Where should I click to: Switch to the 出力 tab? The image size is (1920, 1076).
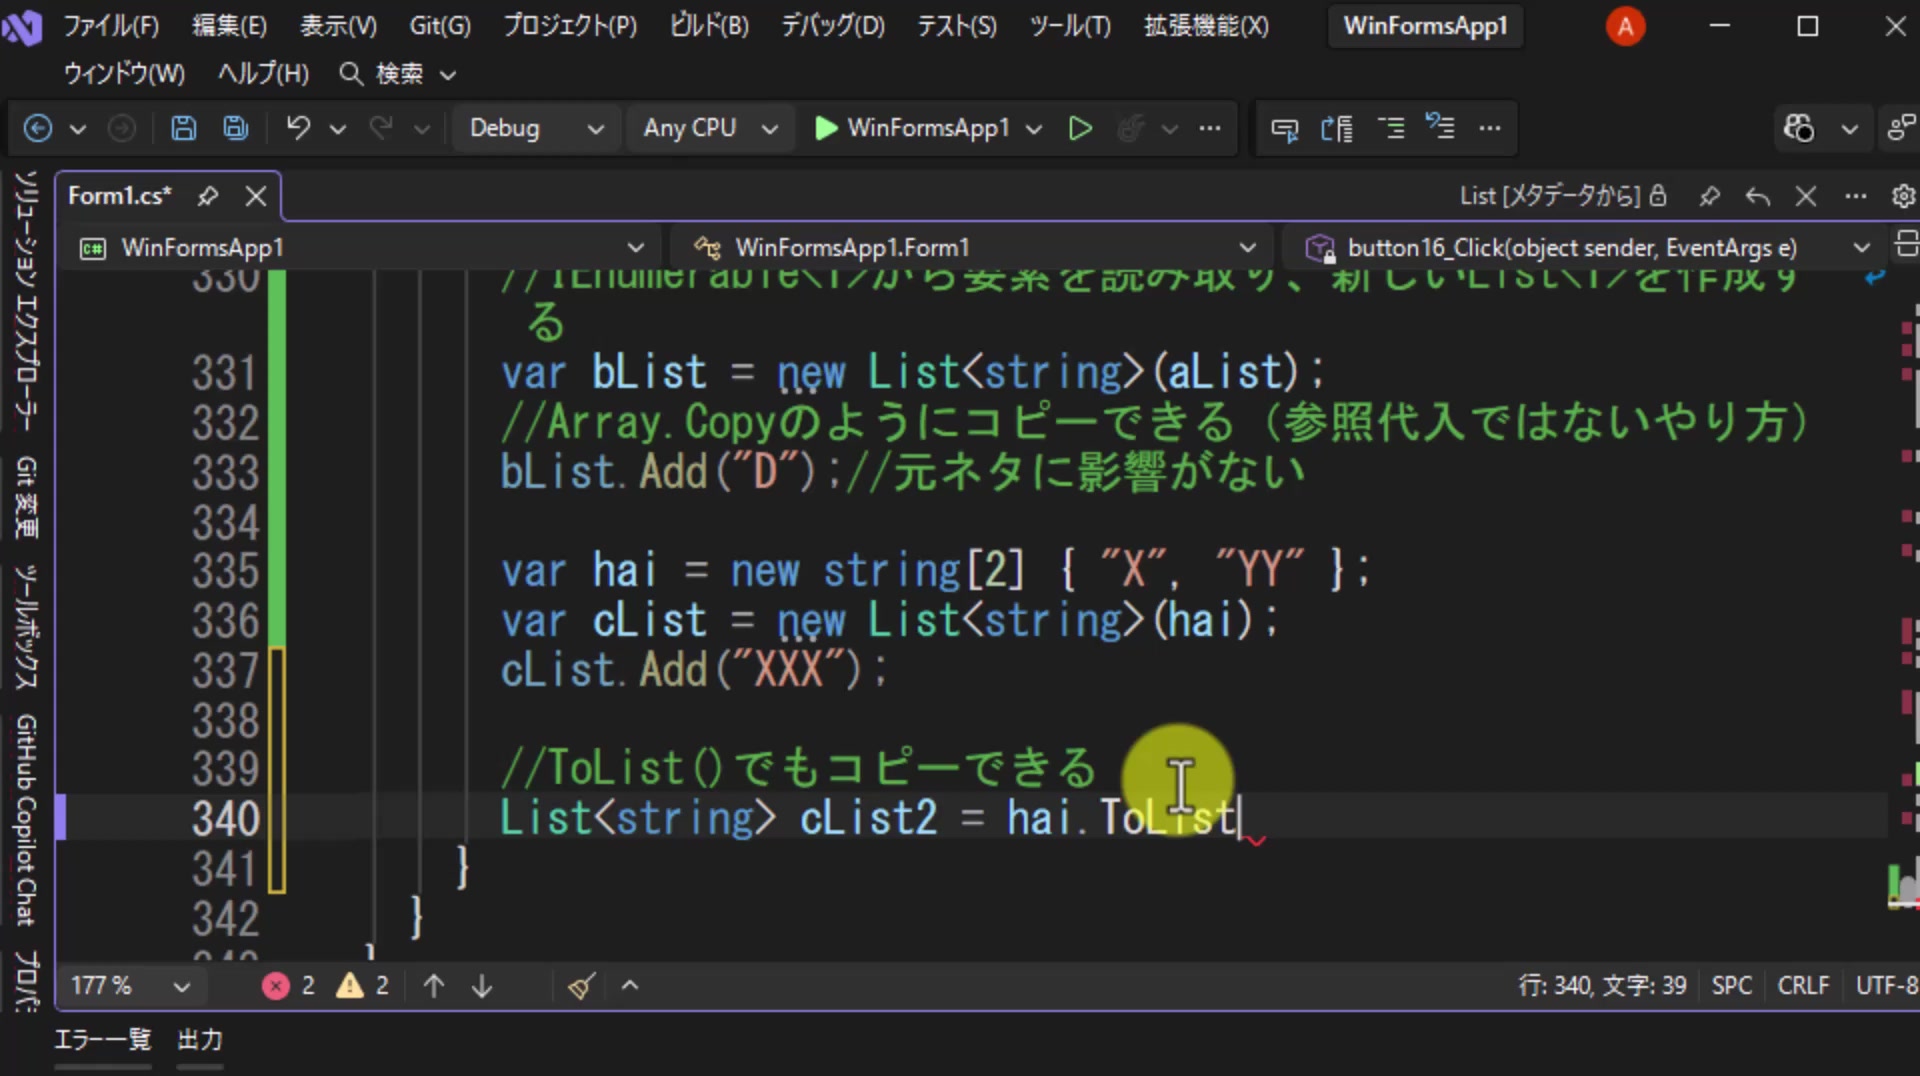200,1040
